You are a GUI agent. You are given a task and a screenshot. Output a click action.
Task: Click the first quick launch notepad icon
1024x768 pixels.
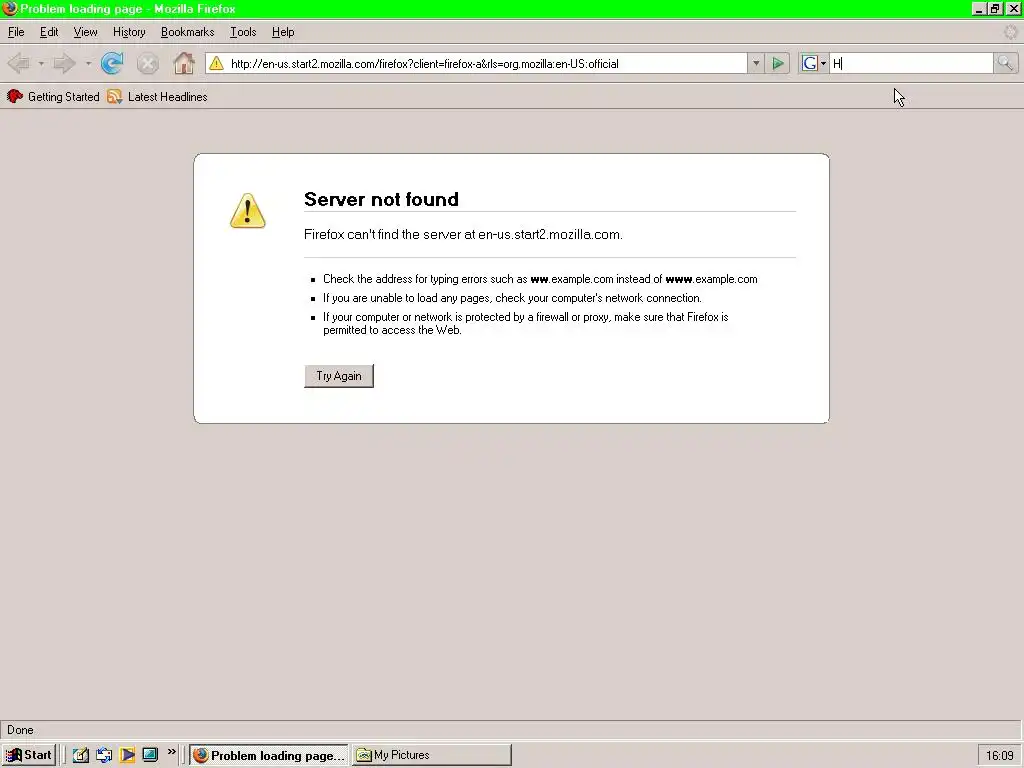[x=80, y=755]
